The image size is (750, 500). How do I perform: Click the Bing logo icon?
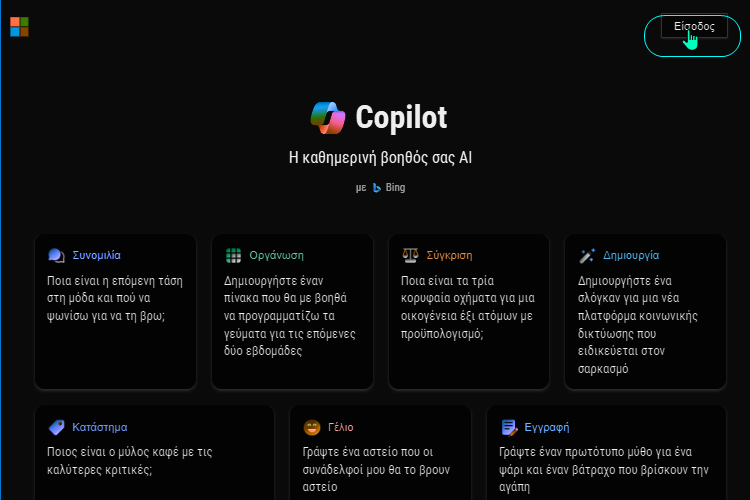point(377,188)
